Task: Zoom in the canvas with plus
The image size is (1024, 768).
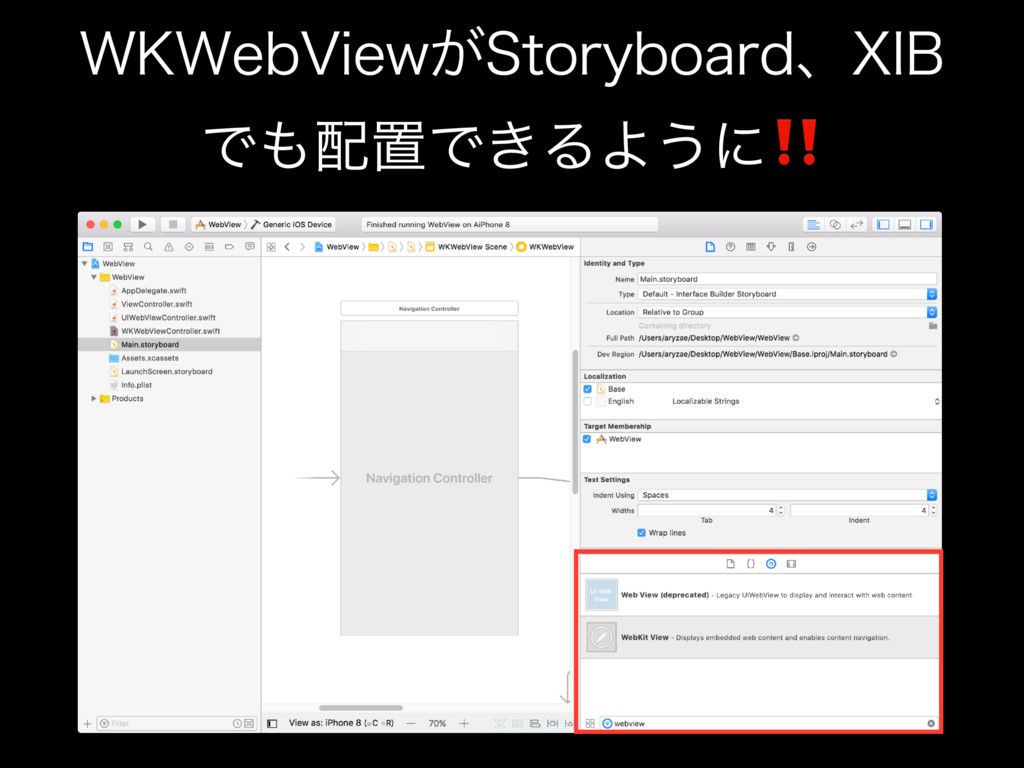Action: [x=464, y=724]
